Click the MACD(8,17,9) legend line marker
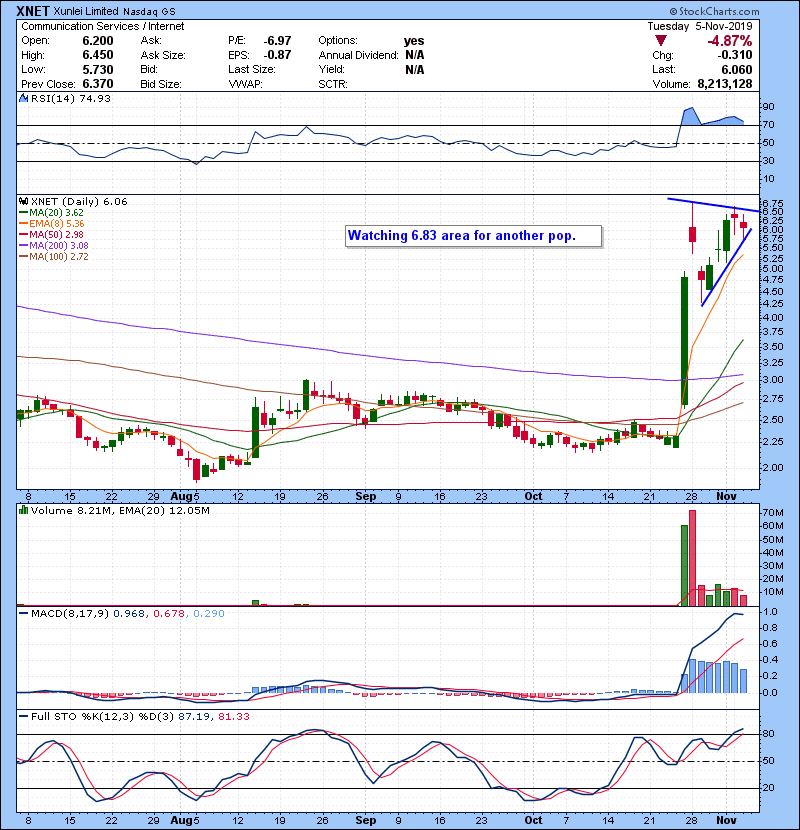This screenshot has height=830, width=800. pyautogui.click(x=21, y=611)
